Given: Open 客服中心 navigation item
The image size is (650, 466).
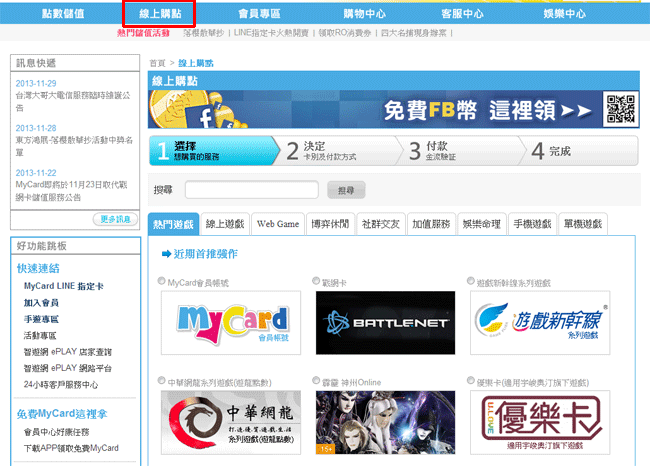Looking at the screenshot, I should pos(462,14).
